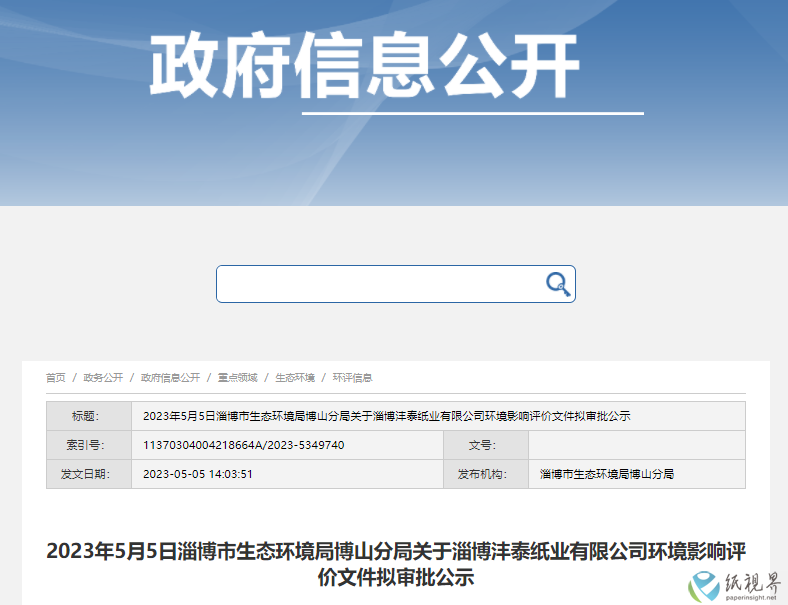Select the 发文日期 label cell
The height and width of the screenshot is (605, 788).
89,474
